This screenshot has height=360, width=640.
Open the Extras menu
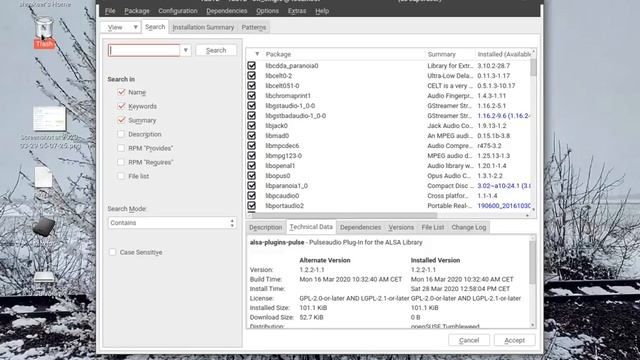tap(297, 11)
